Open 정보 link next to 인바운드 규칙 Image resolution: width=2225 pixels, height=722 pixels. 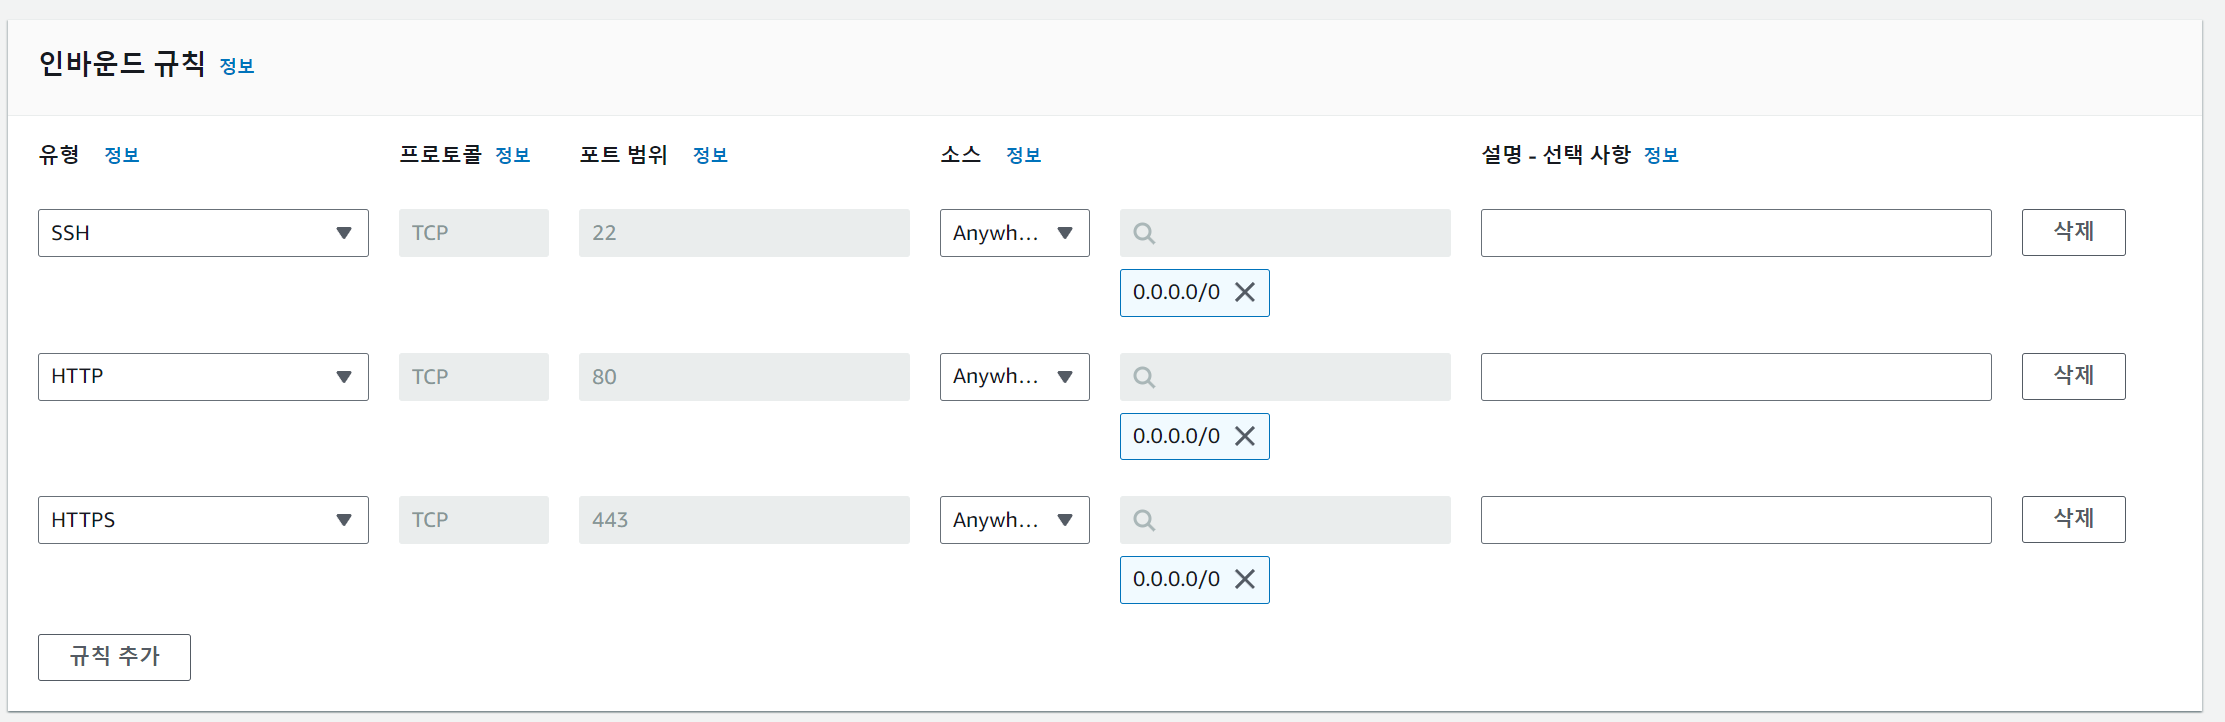pos(237,66)
